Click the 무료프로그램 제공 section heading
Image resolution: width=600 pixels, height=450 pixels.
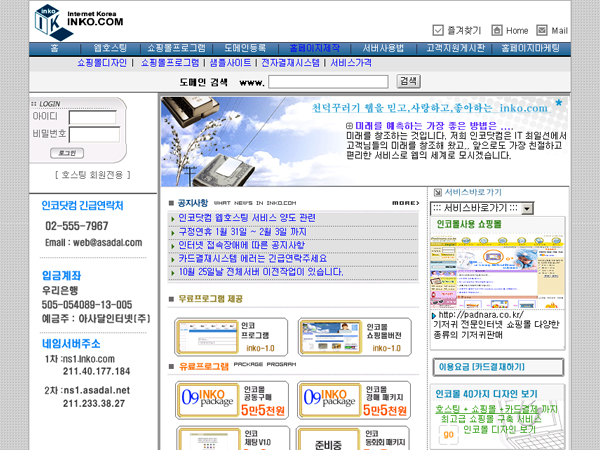point(210,299)
